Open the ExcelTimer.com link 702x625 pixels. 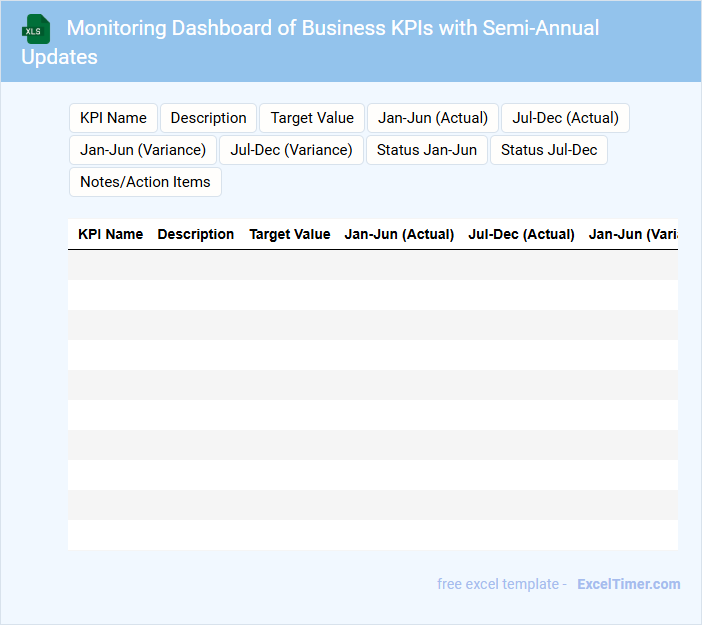point(628,584)
